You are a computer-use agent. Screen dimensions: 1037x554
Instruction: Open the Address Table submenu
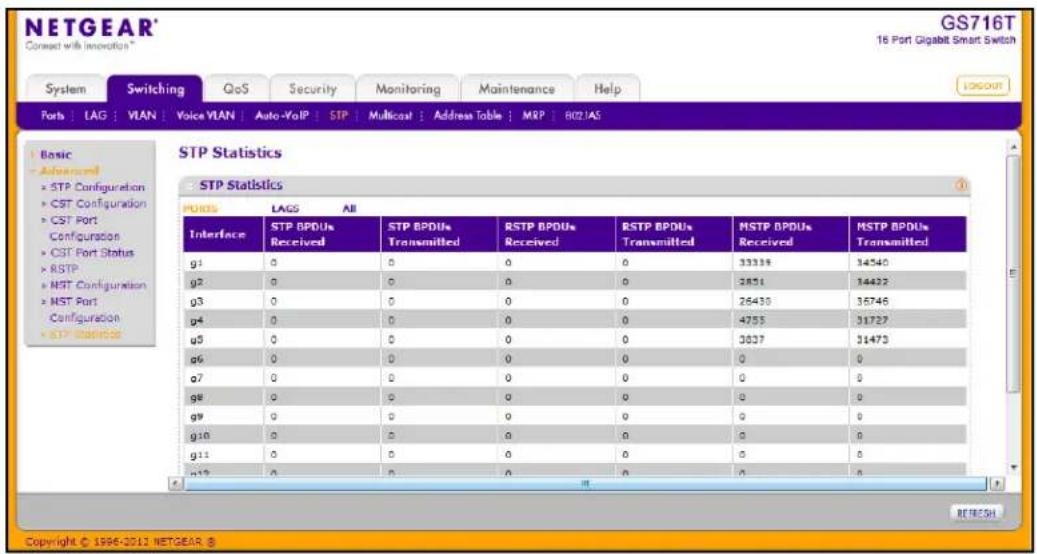click(x=469, y=115)
